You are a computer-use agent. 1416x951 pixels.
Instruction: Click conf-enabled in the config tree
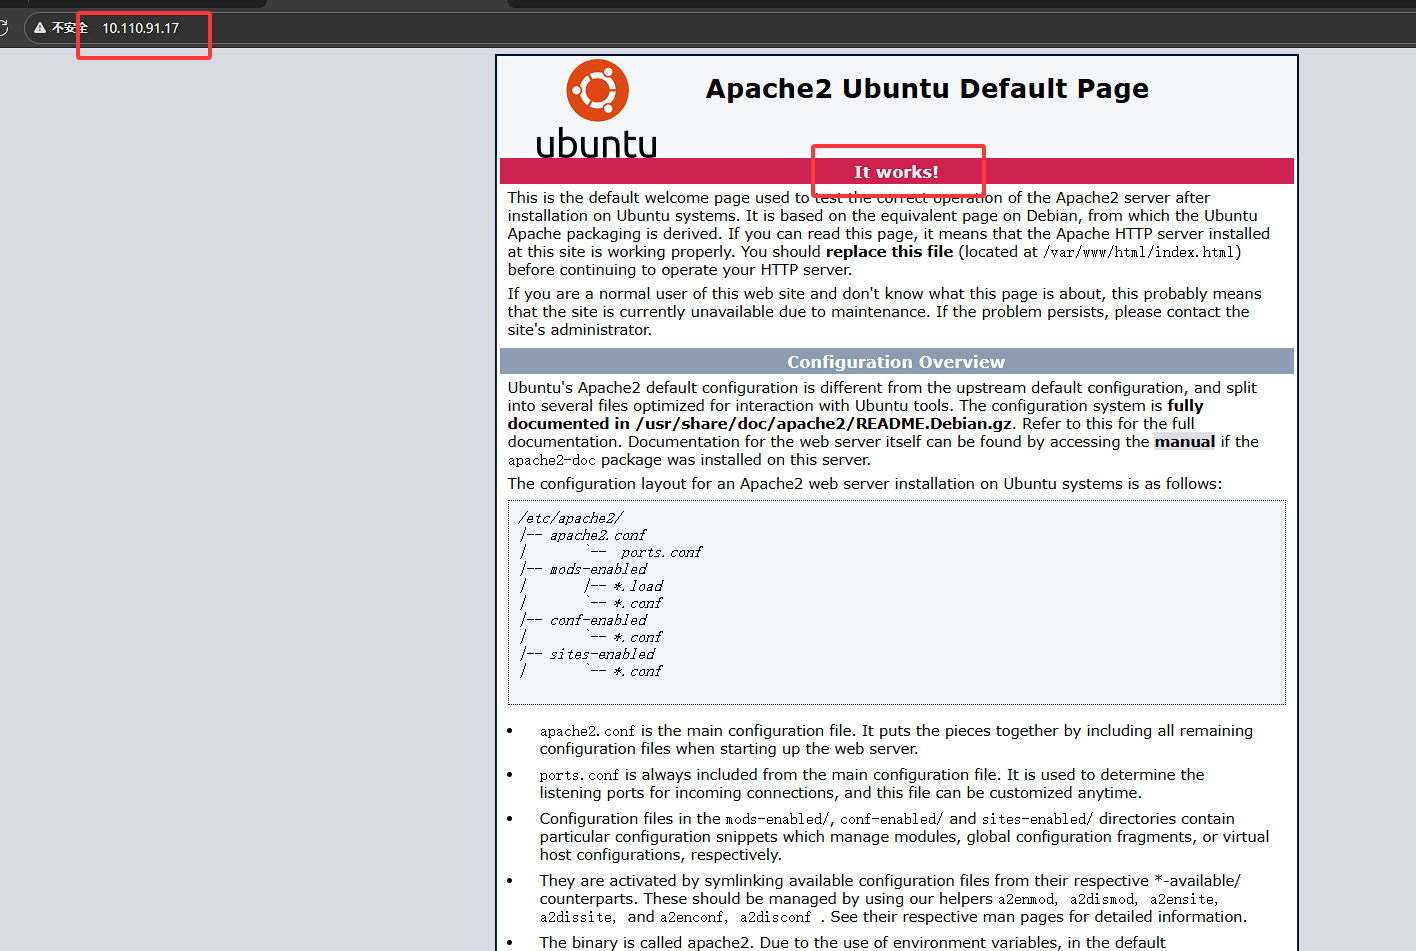click(598, 620)
